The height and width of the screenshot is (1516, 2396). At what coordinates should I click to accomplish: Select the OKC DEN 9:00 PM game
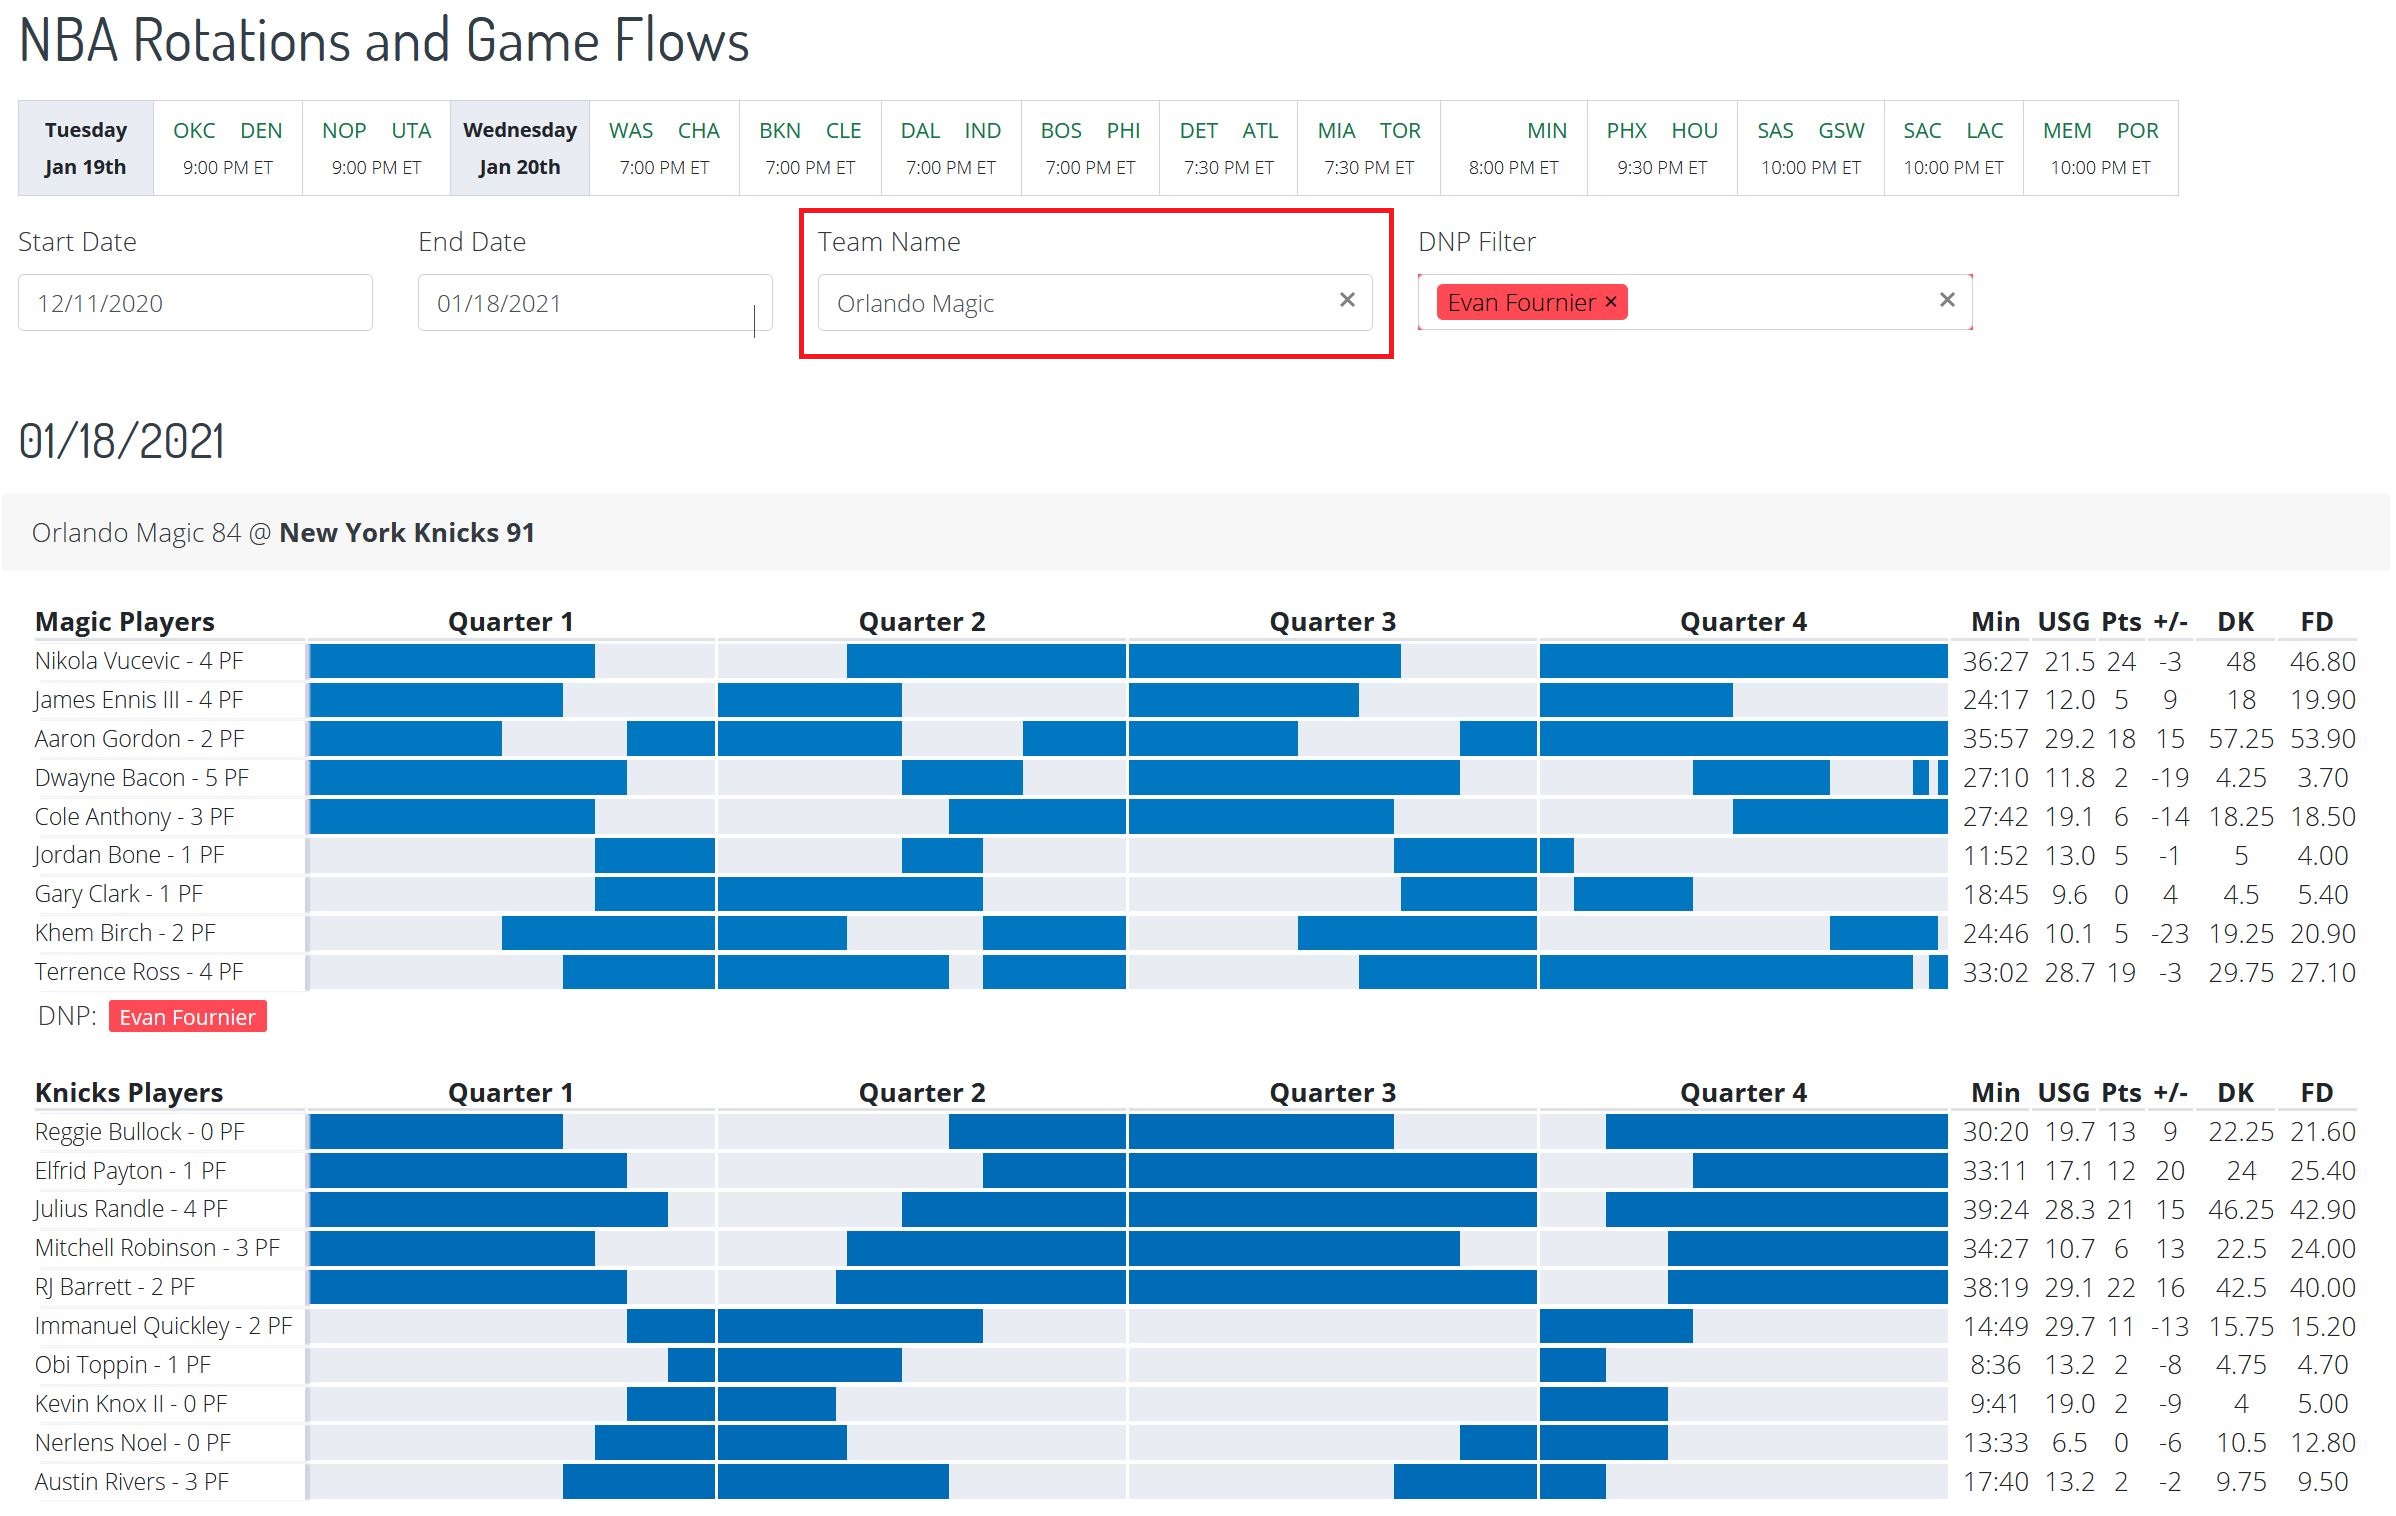click(x=227, y=148)
